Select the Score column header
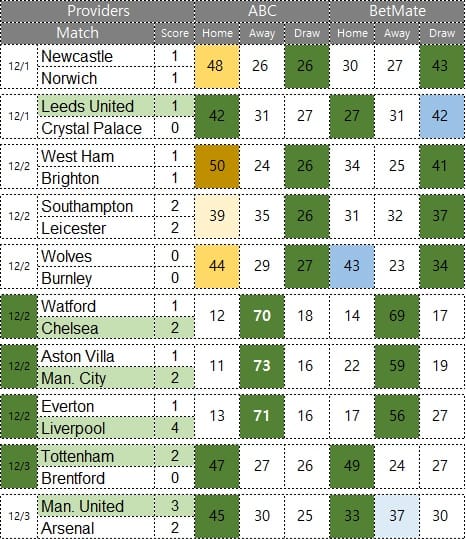 click(175, 33)
